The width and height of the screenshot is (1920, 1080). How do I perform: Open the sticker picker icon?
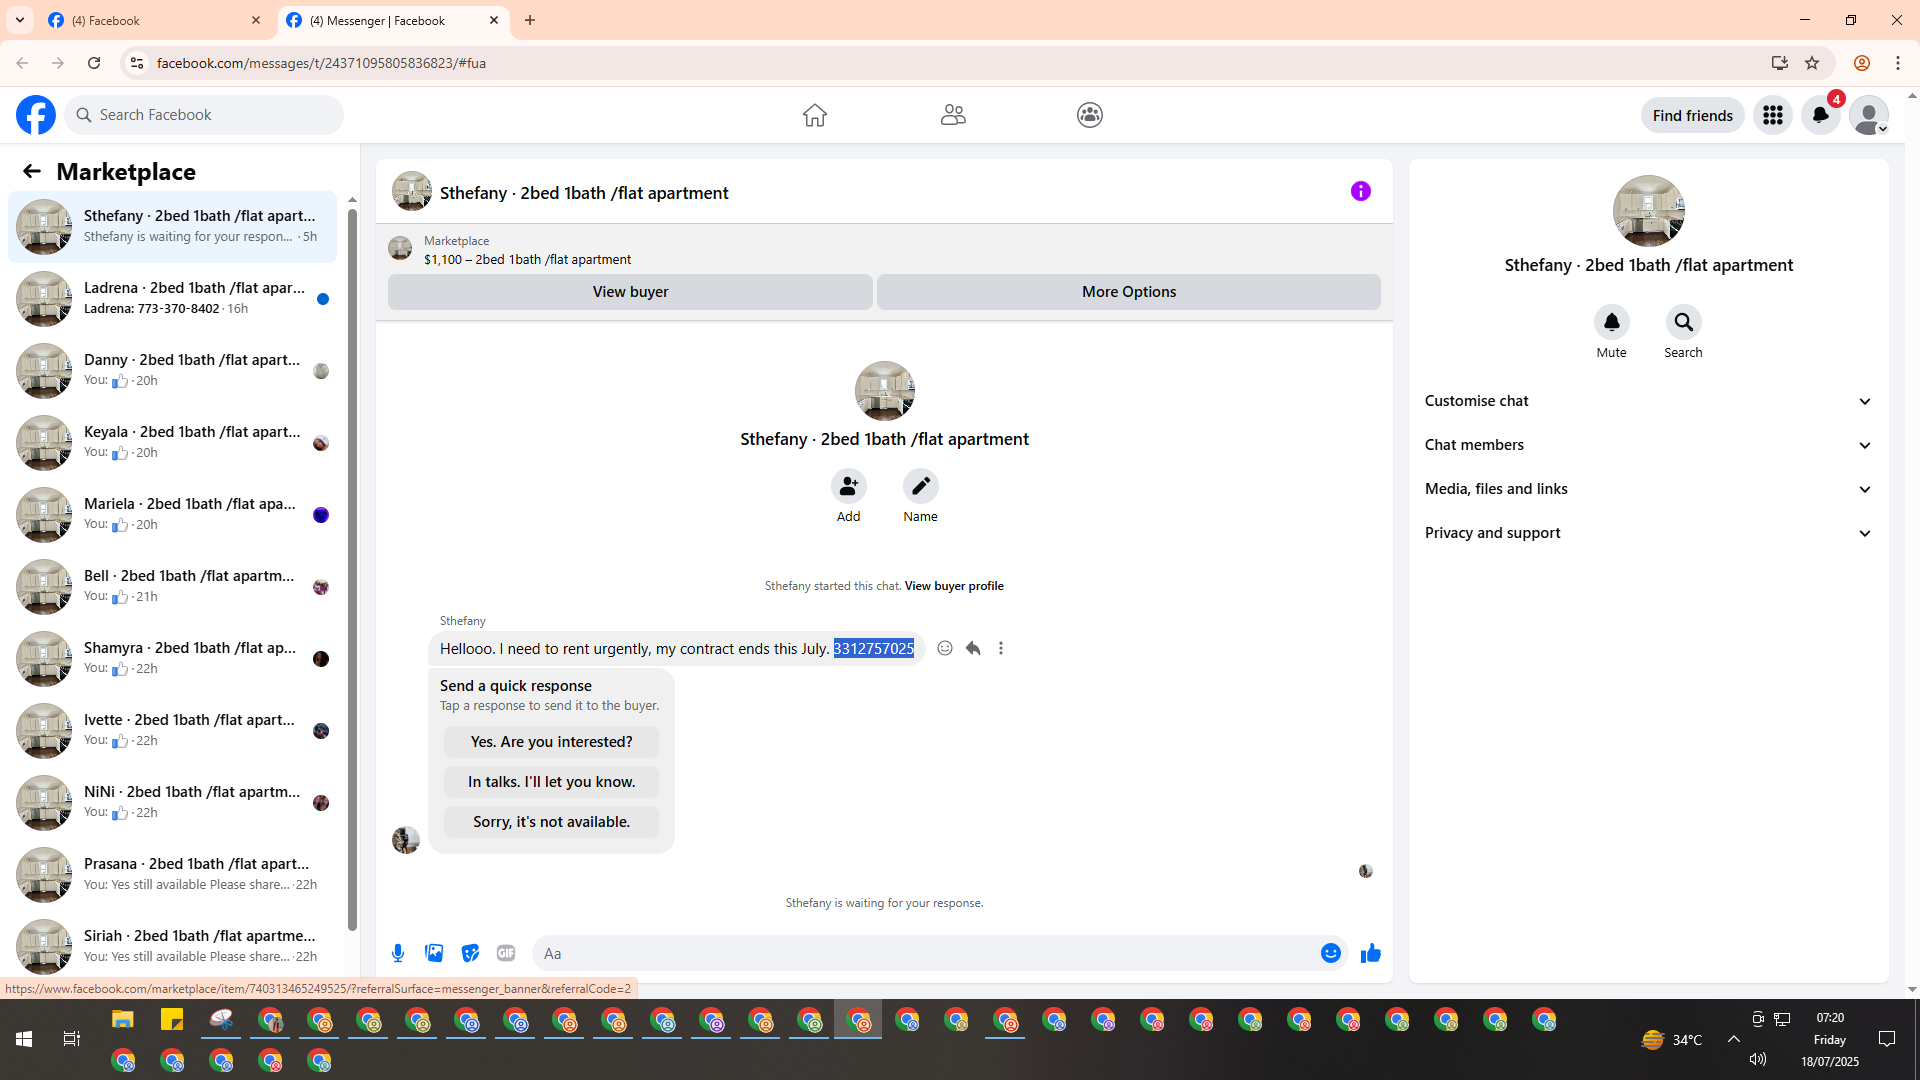(x=470, y=953)
